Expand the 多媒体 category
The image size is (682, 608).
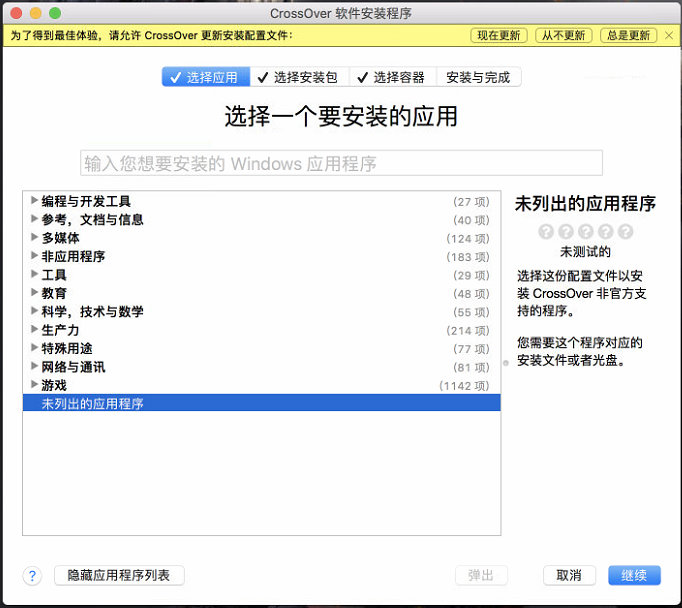[34, 237]
